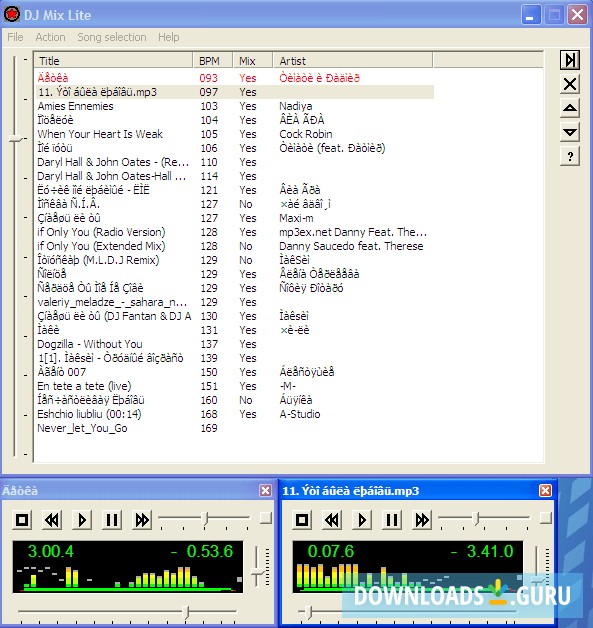Click the vertical slider left of the playlist

click(15, 139)
